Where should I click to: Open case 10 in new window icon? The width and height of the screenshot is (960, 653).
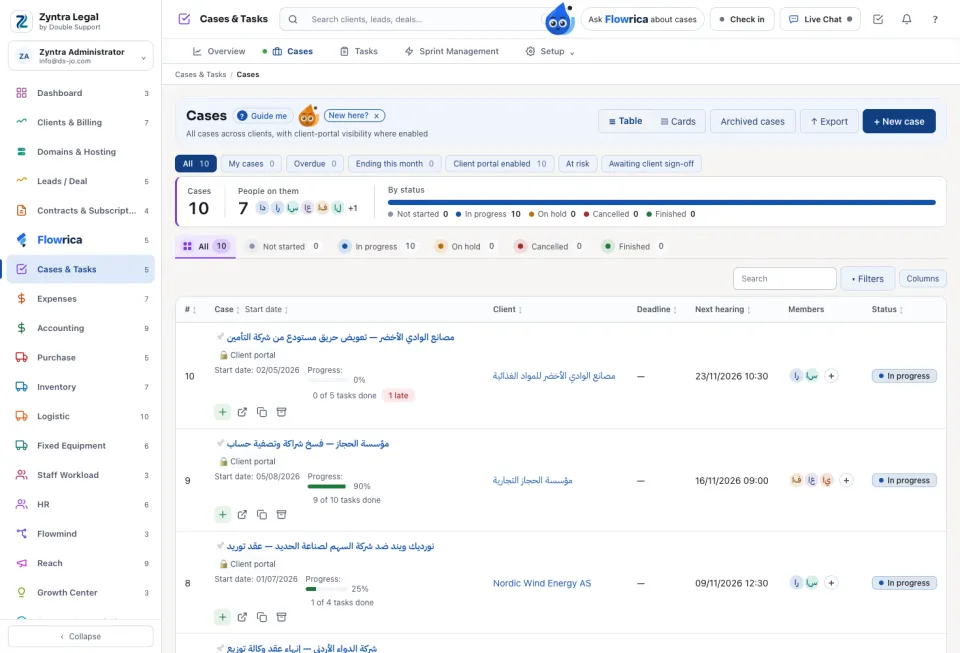[x=242, y=412]
